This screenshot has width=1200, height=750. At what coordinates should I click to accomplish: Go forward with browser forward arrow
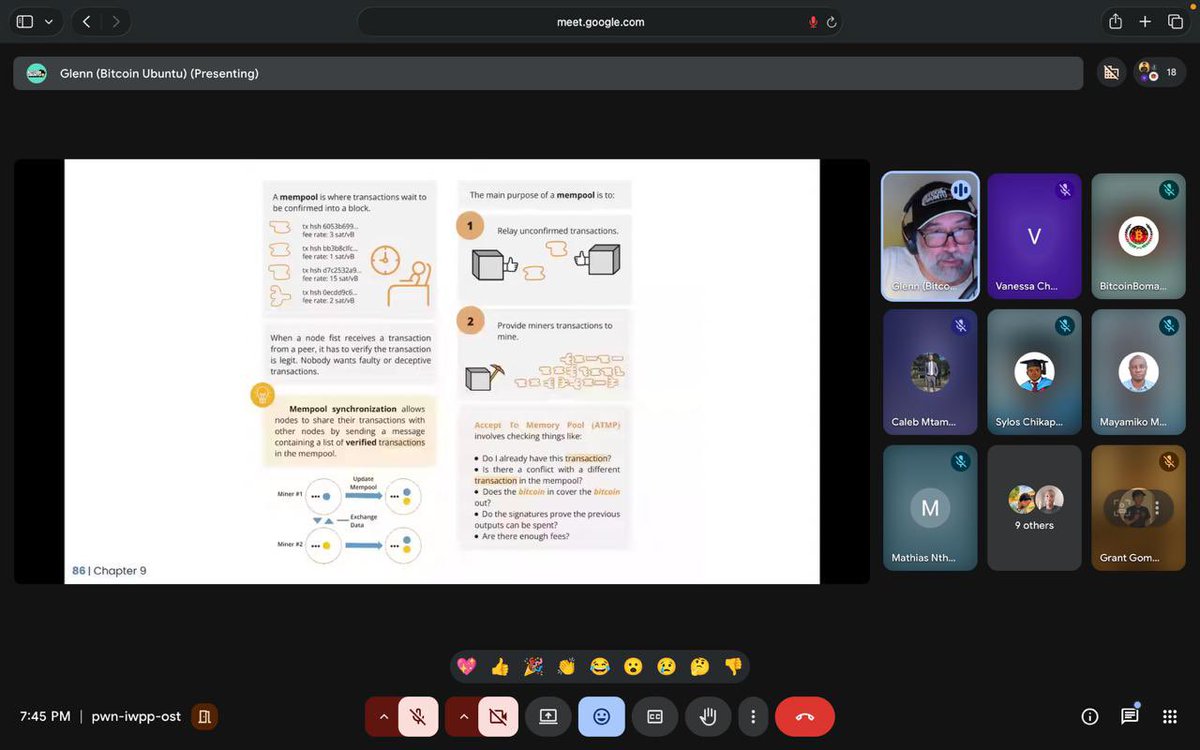point(116,21)
